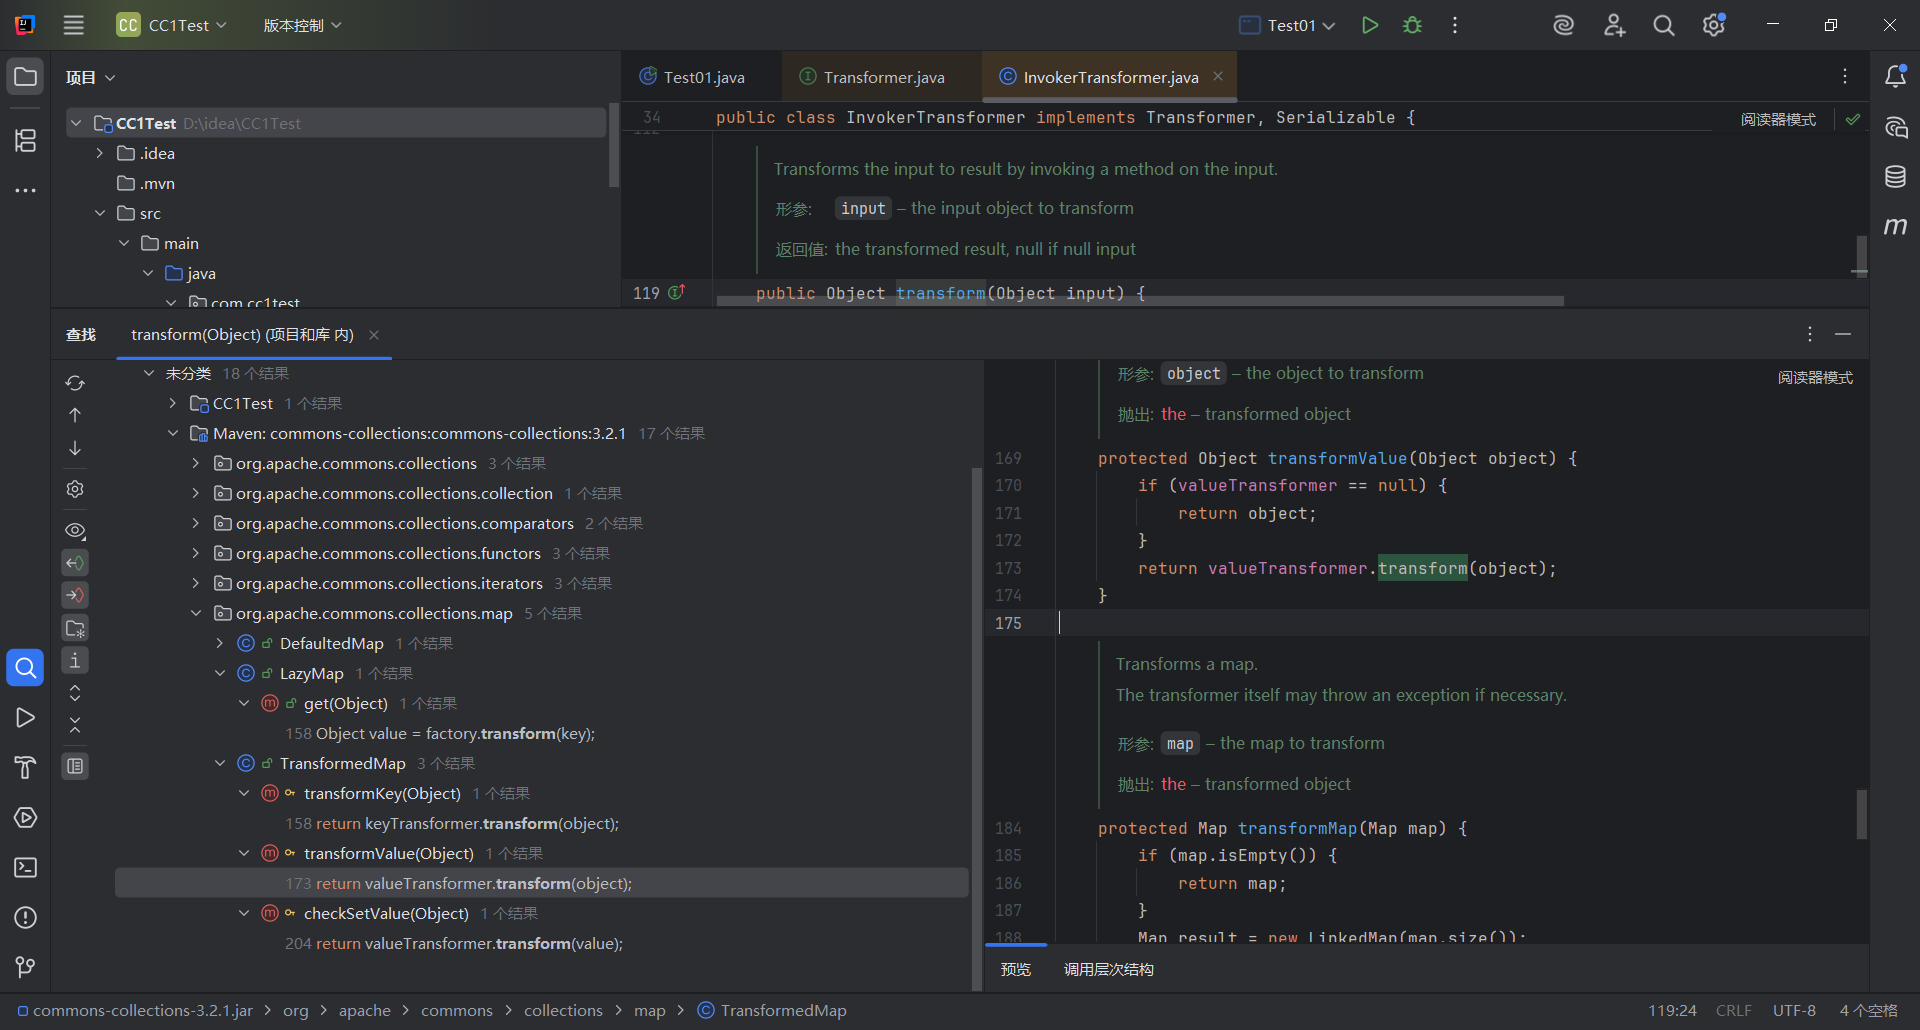Open the Maven tool window
Screen dimensions: 1920x1030
tap(1895, 227)
